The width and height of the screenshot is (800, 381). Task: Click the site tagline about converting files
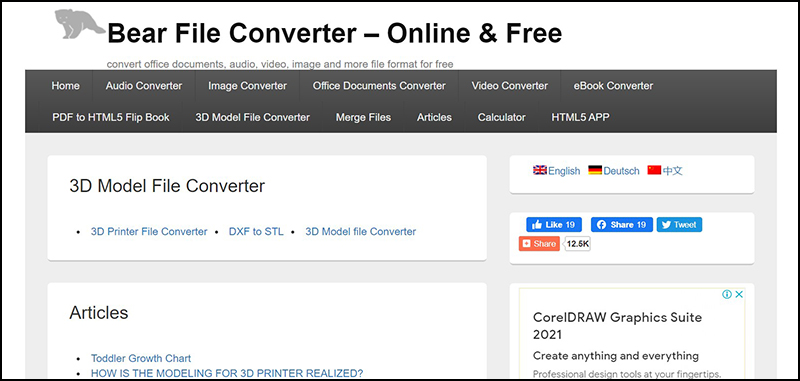(x=280, y=64)
